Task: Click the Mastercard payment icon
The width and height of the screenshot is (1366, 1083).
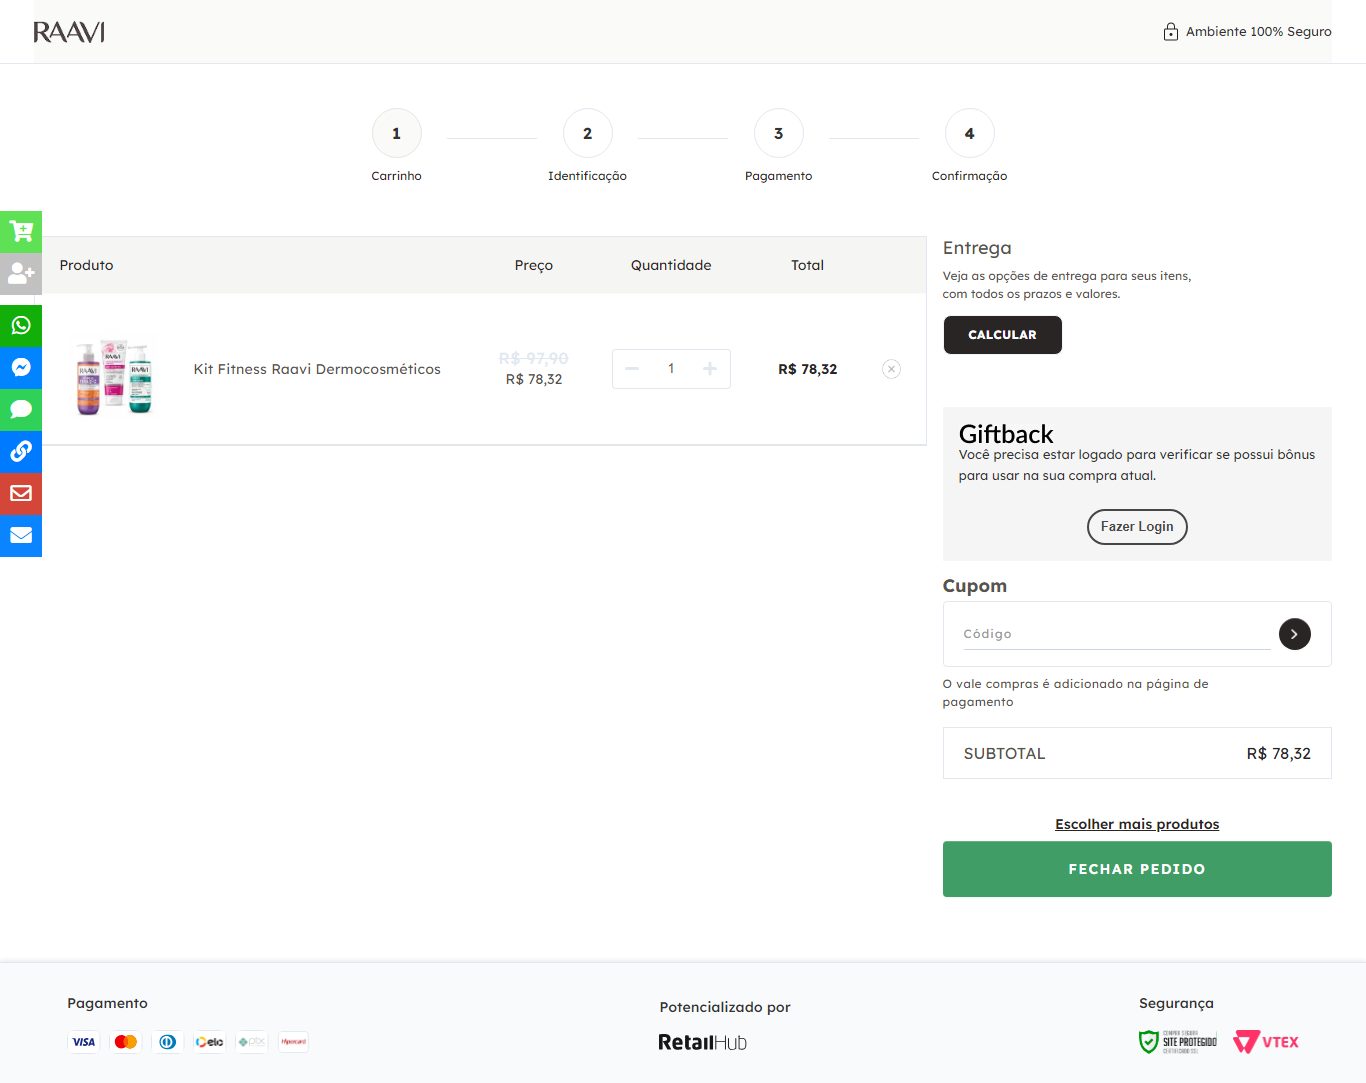Action: [x=126, y=1042]
